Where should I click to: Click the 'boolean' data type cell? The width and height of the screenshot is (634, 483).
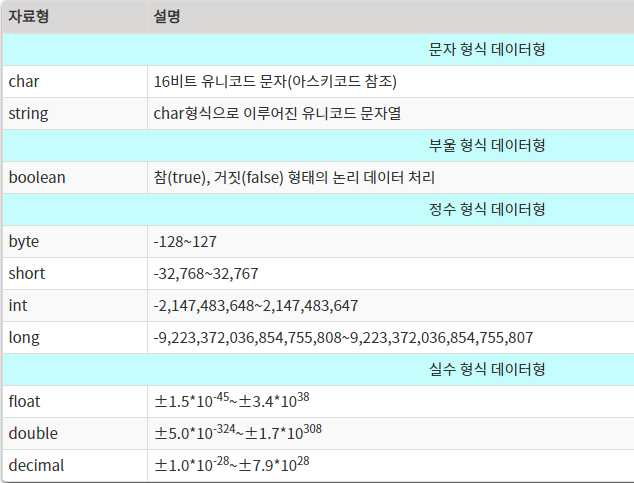pyautogui.click(x=75, y=177)
